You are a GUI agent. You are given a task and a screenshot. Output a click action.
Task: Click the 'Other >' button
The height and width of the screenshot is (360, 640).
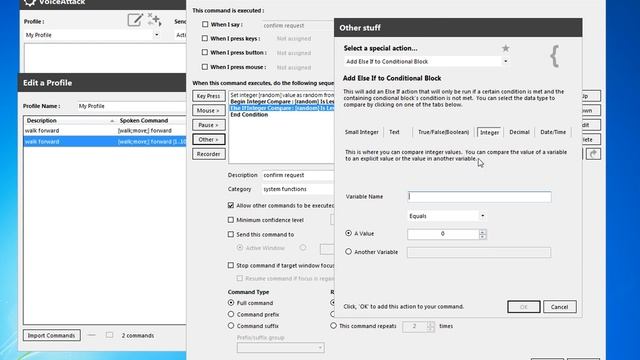209,140
